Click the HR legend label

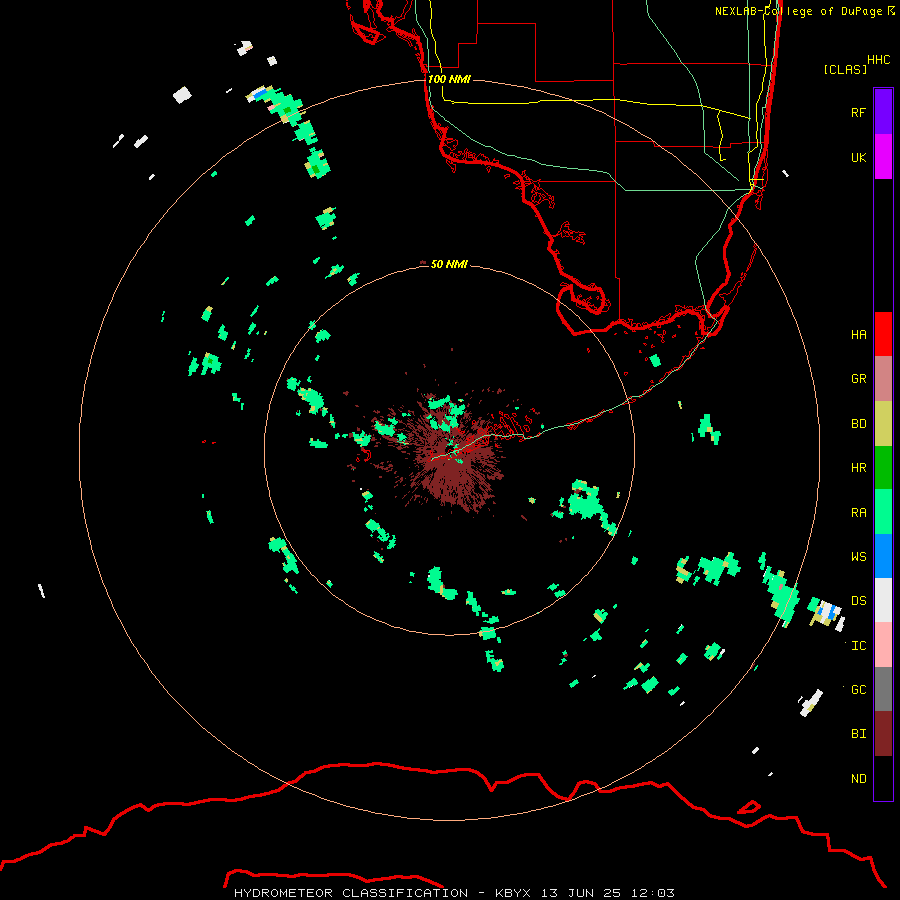858,468
